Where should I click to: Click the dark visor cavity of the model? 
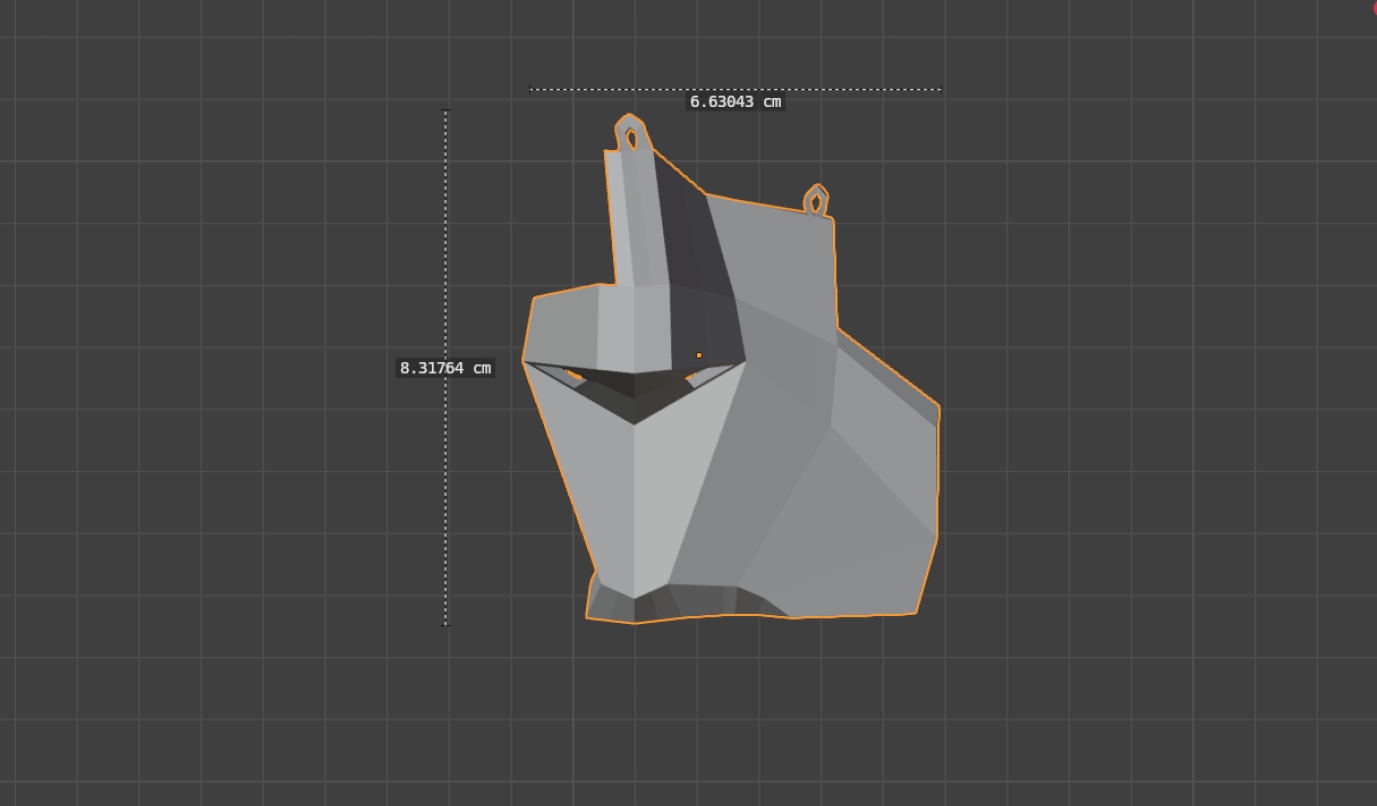pyautogui.click(x=633, y=390)
